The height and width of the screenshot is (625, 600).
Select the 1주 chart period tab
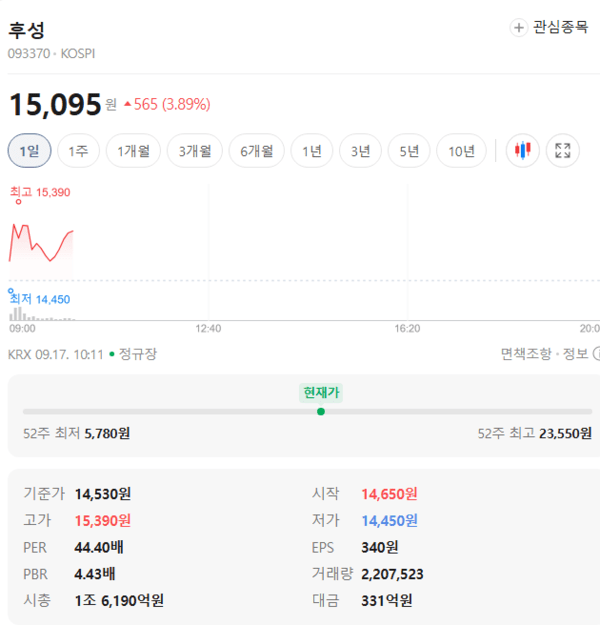click(78, 151)
